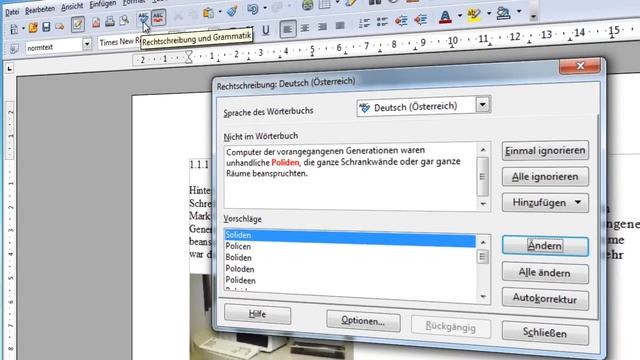Viewport: 640px width, 360px height.
Task: Open the Einfügen menu
Action: tap(102, 4)
